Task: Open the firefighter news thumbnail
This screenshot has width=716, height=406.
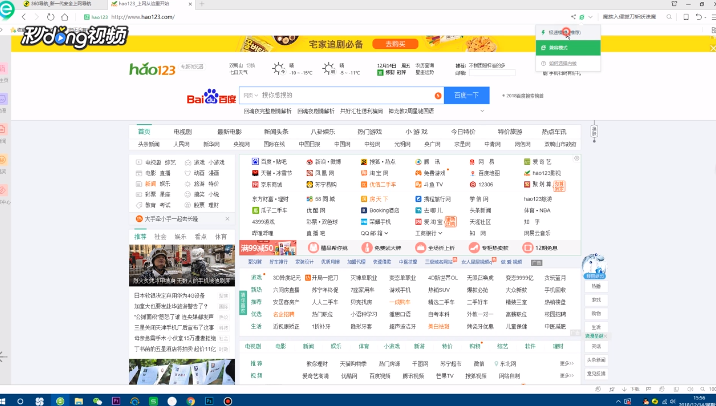Action: pyautogui.click(x=182, y=265)
